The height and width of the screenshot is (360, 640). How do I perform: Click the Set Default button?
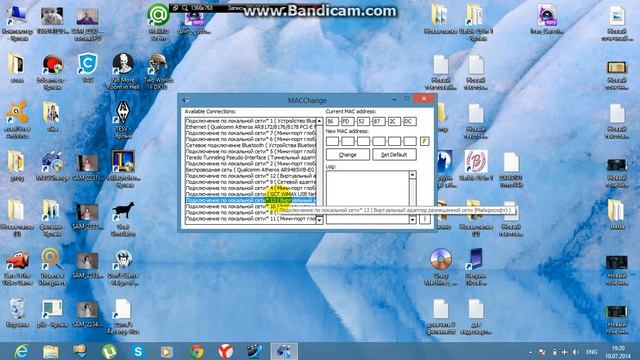394,155
